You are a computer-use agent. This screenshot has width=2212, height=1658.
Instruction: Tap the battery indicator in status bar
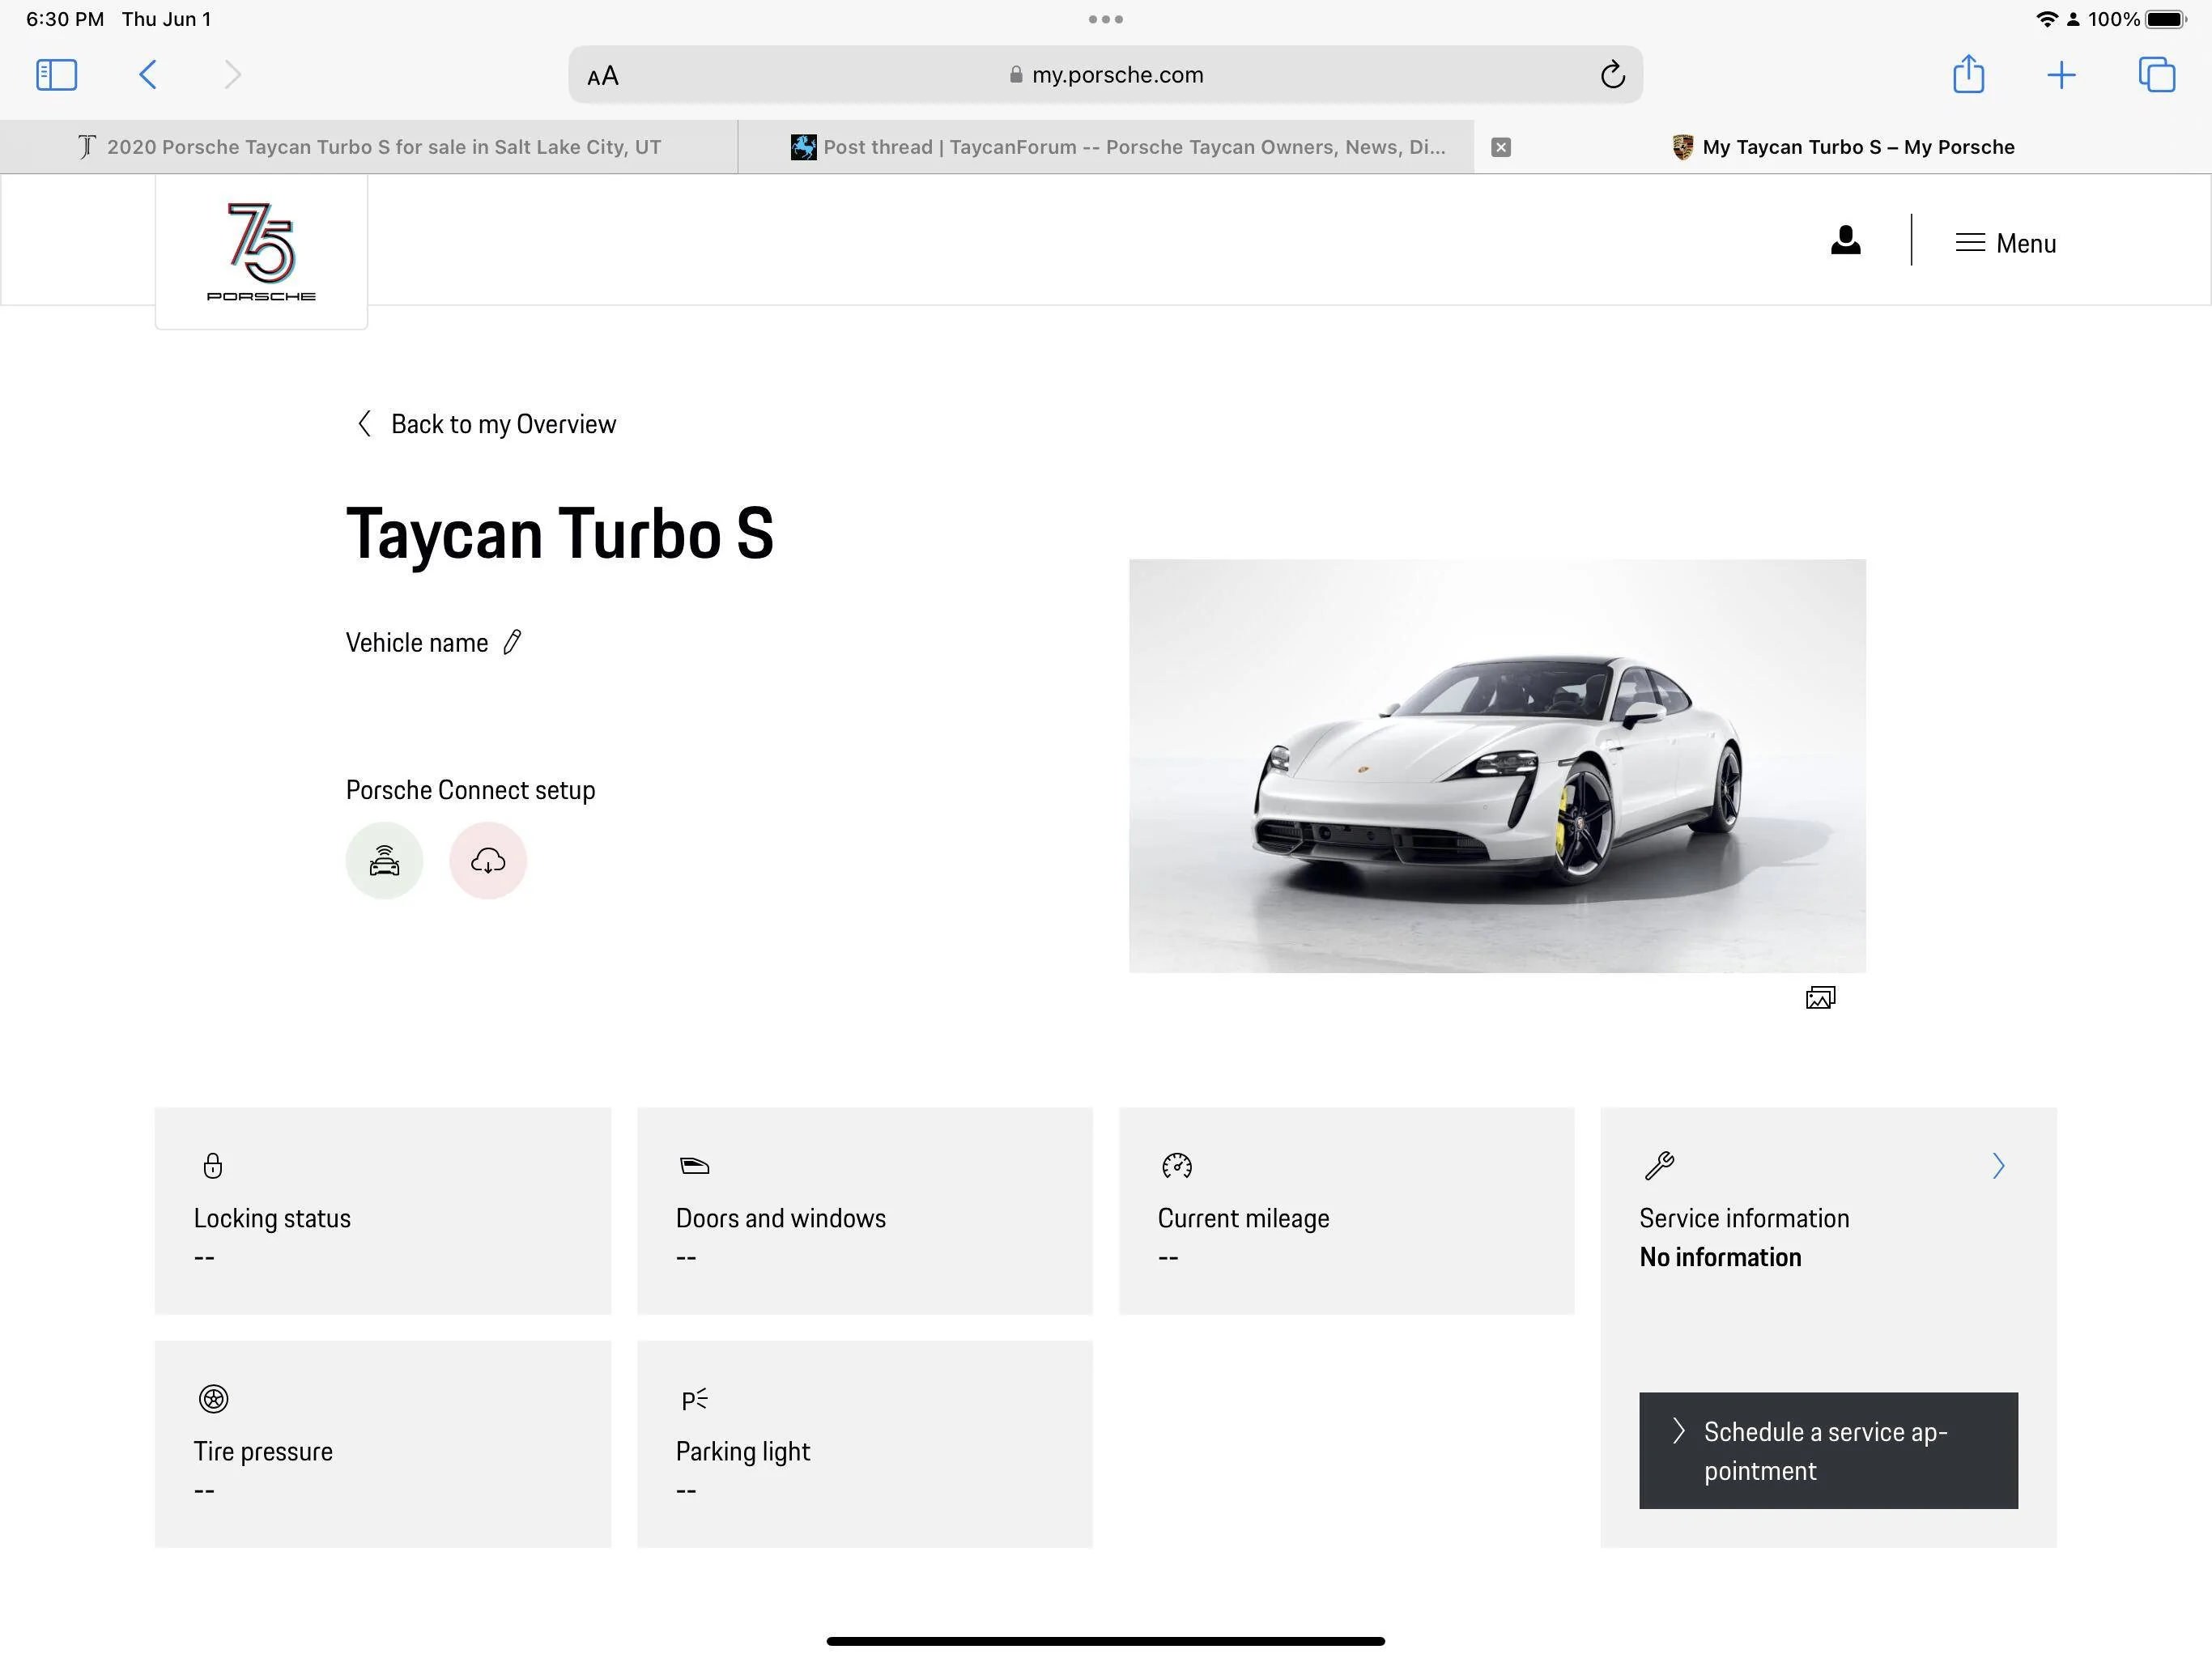[x=2166, y=19]
